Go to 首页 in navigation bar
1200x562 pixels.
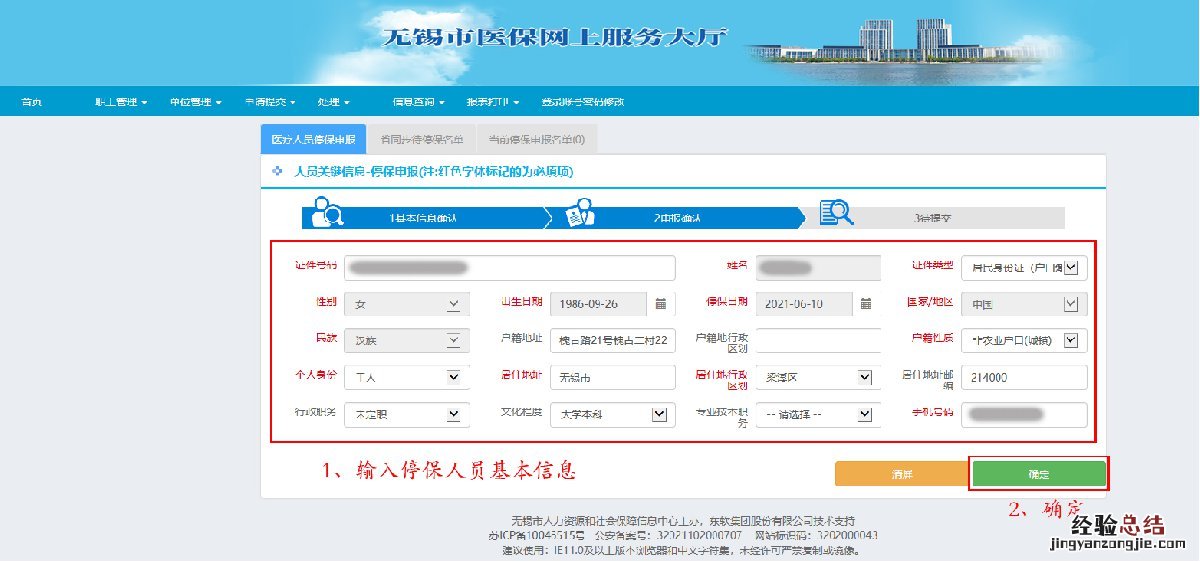32,102
